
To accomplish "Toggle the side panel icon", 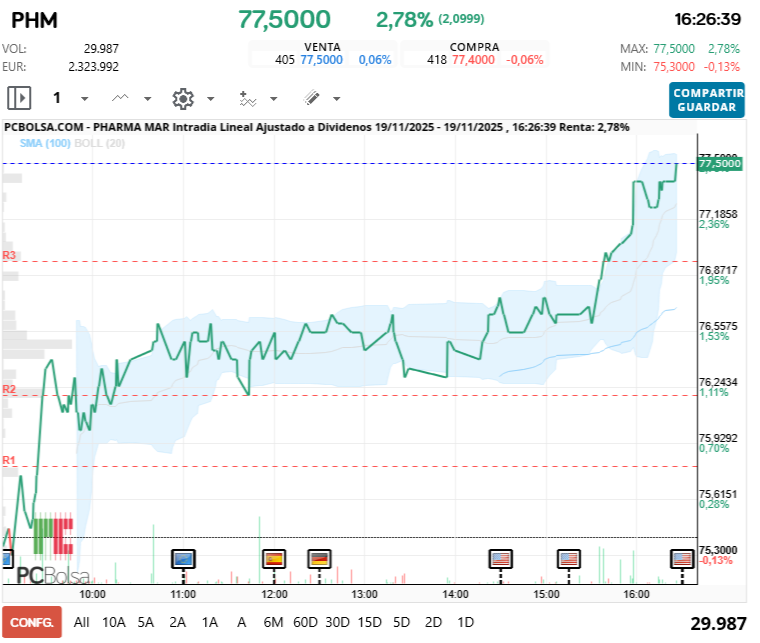I will (19, 98).
